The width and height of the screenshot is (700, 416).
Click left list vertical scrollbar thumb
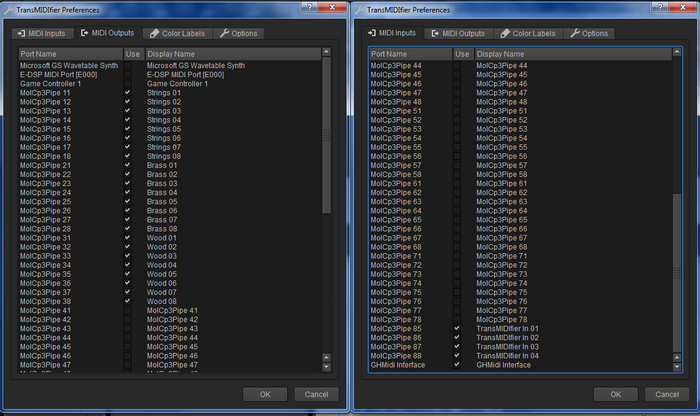326,135
